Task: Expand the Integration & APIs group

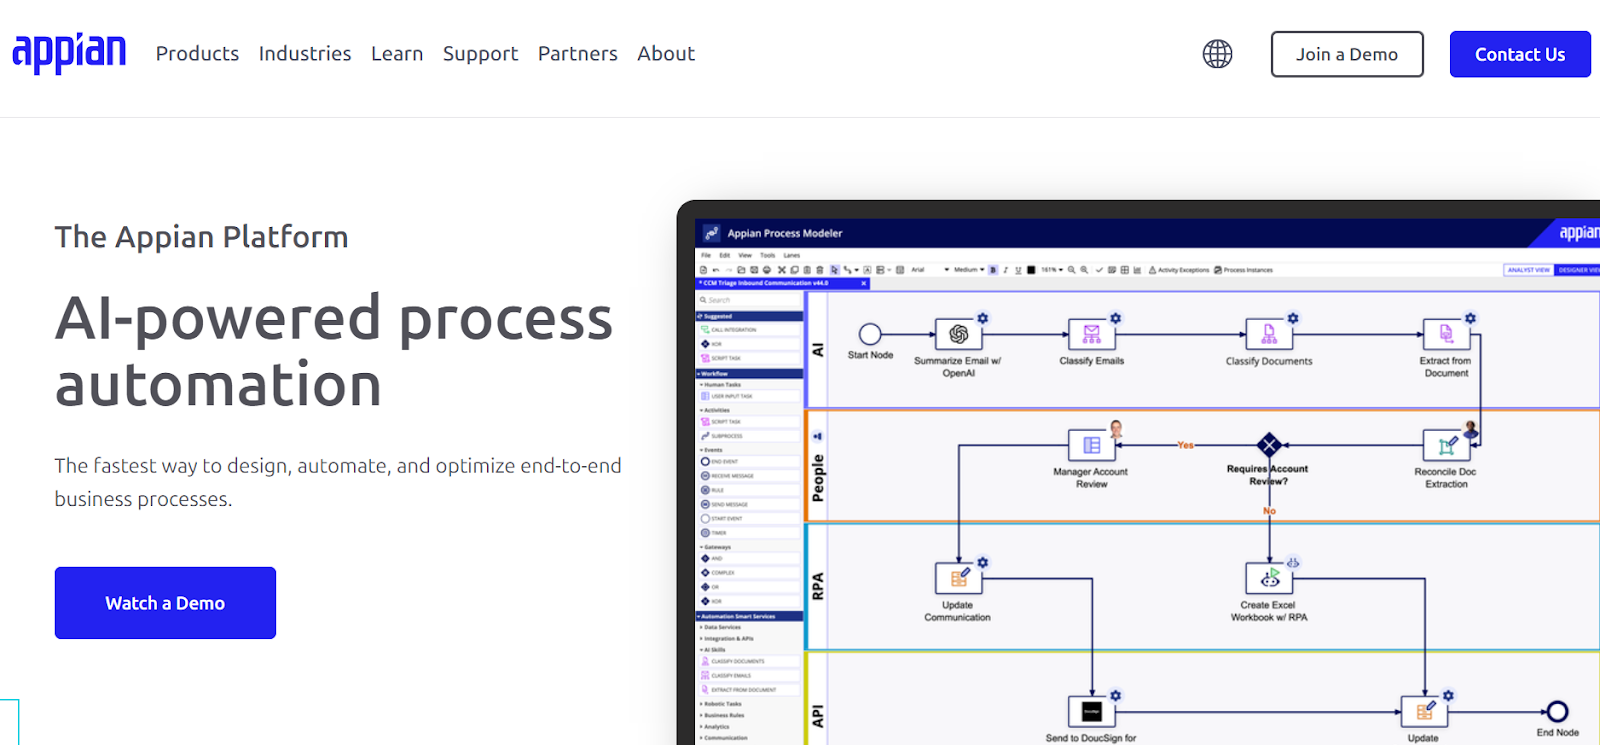Action: tap(727, 638)
